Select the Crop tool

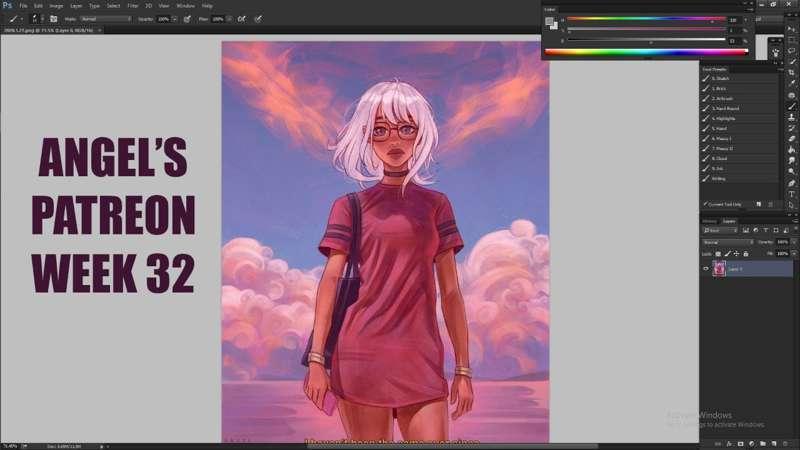coord(792,72)
